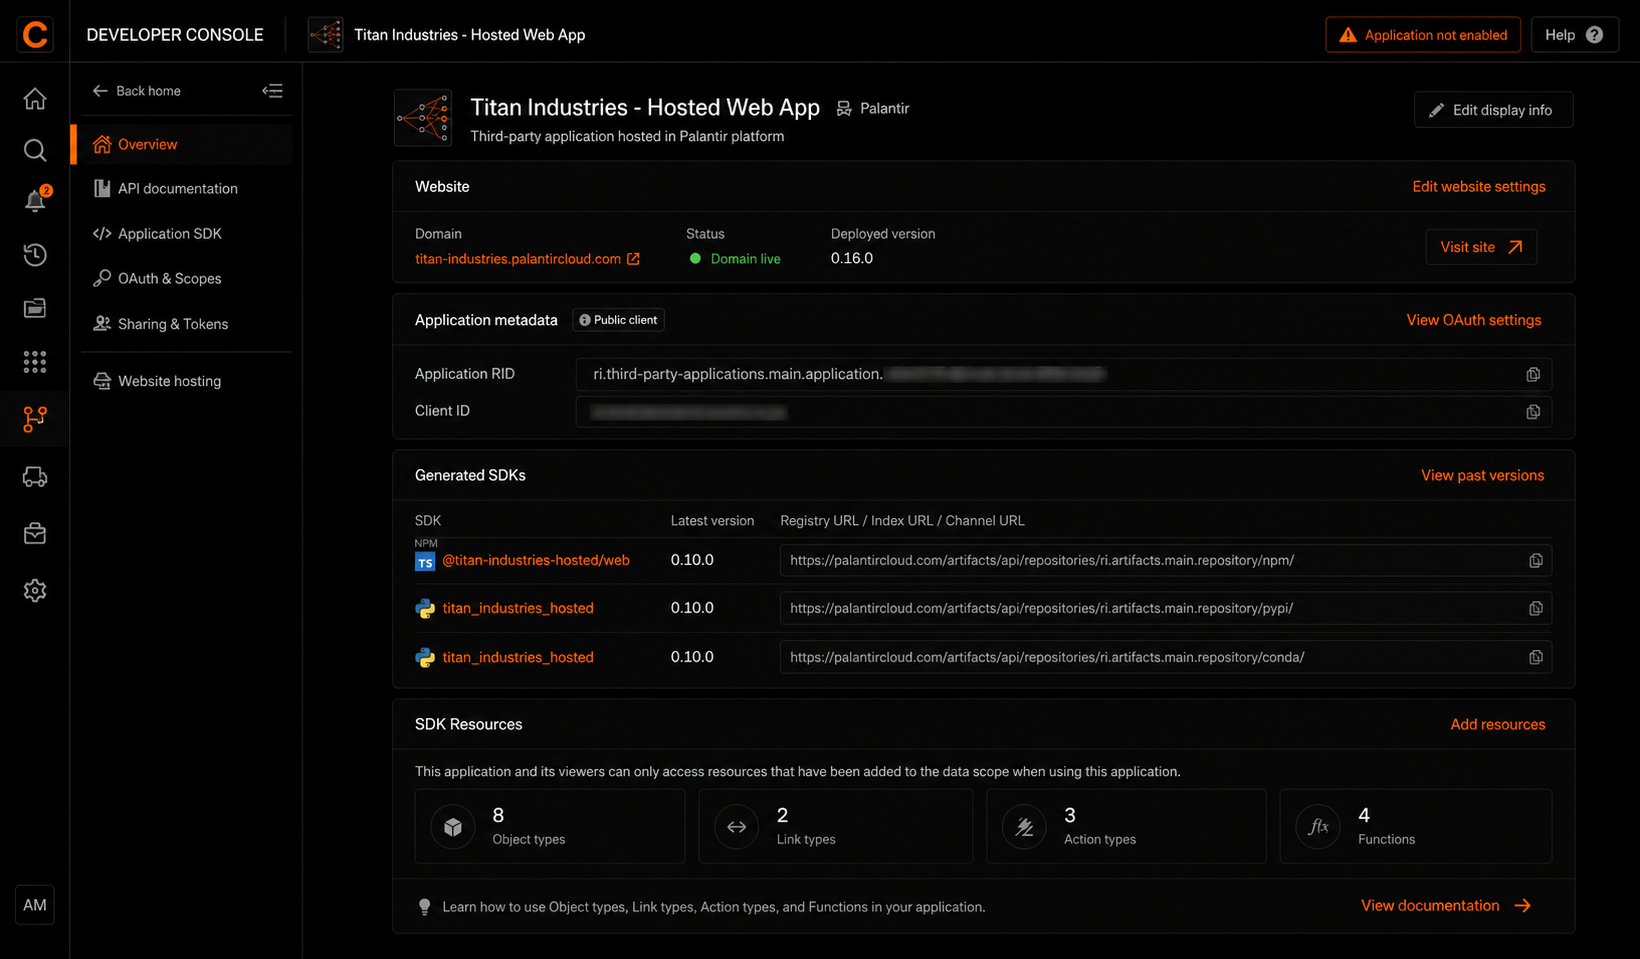Screen dimensions: 1640x959
Task: Click the conda channel URL field
Action: [1166, 658]
